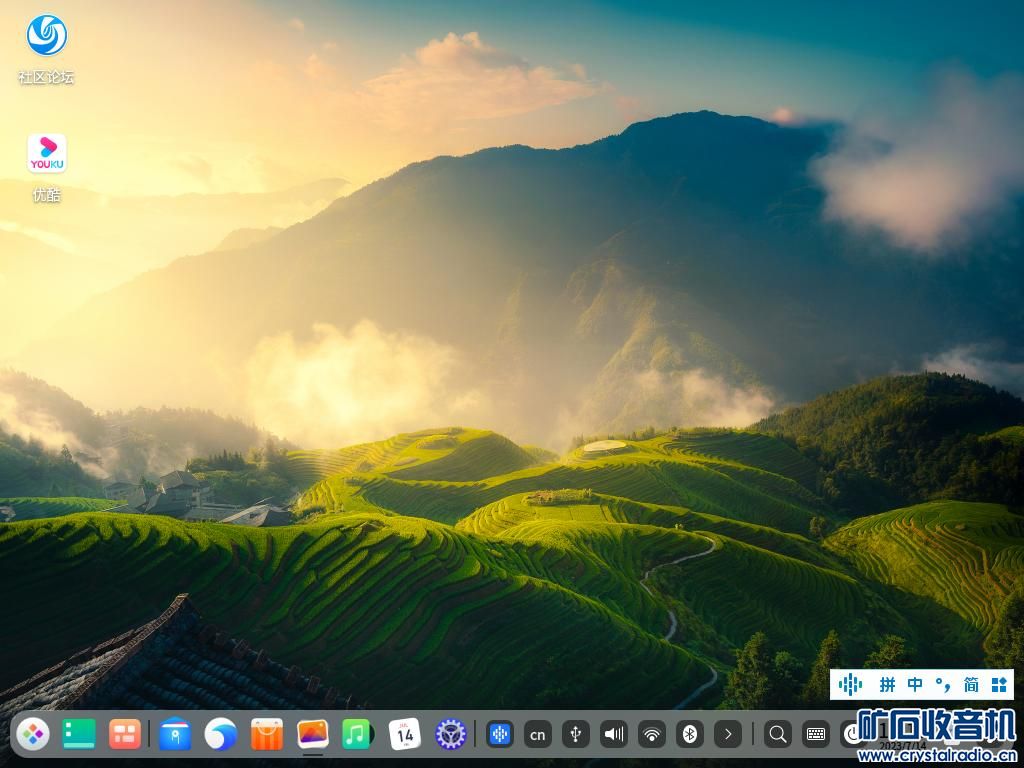Open Control Center gear icon
The height and width of the screenshot is (768, 1024).
[451, 735]
